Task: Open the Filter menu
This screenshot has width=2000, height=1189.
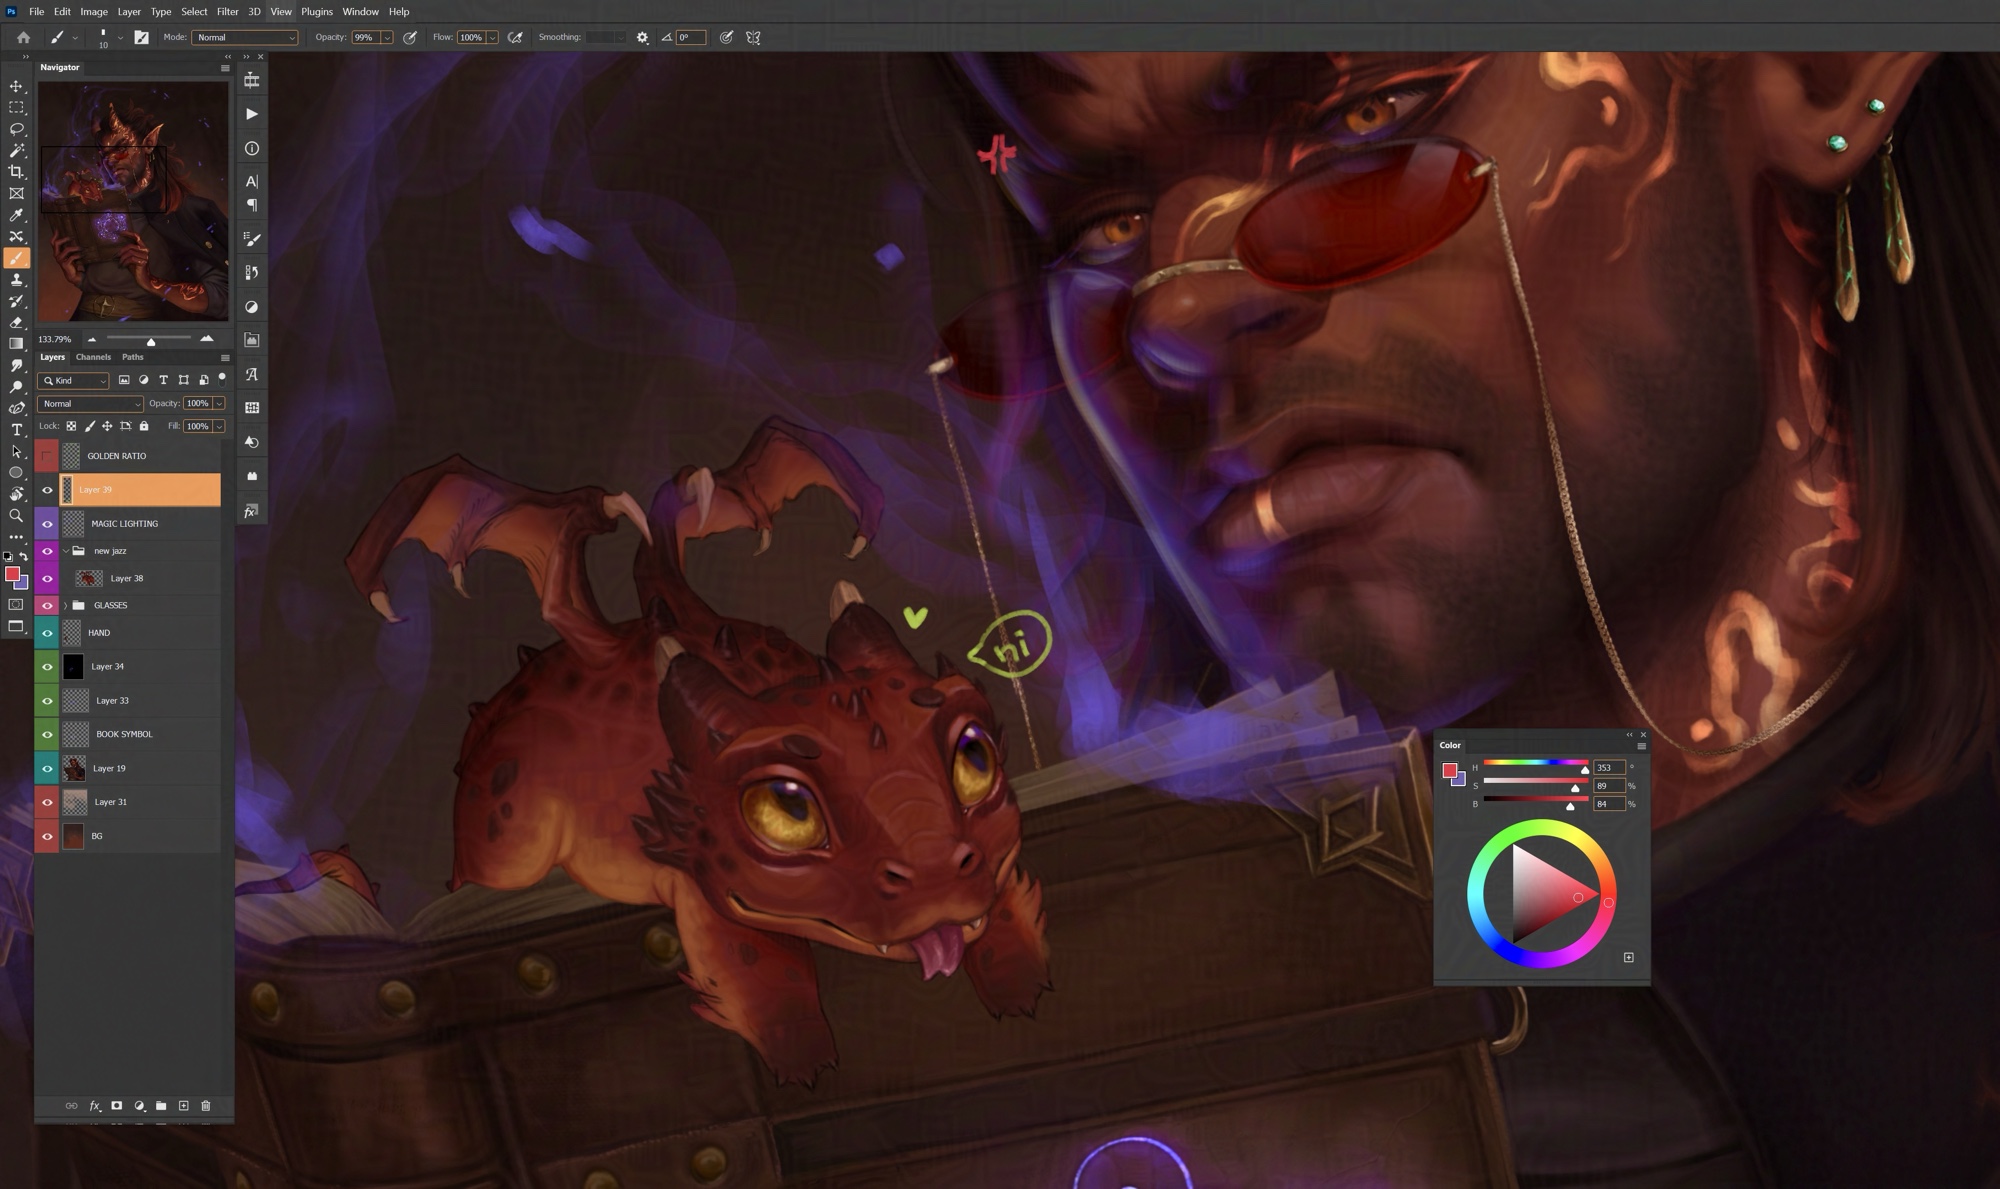Action: pos(227,12)
